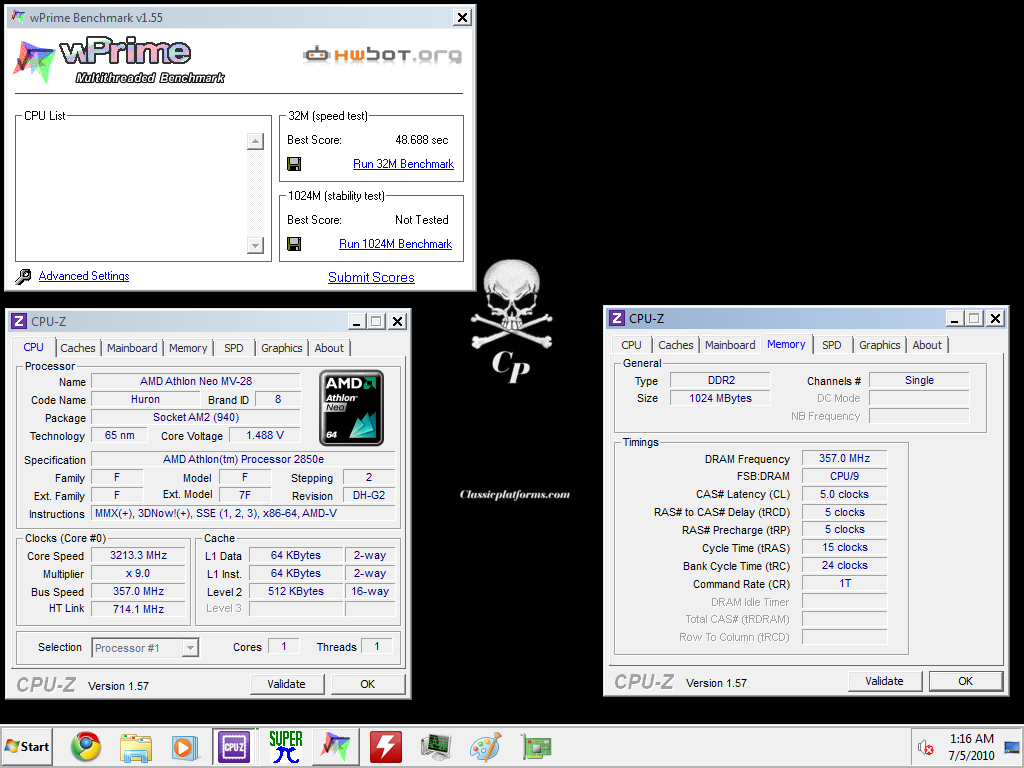Switch to About tab in left CPU-Z window

329,348
